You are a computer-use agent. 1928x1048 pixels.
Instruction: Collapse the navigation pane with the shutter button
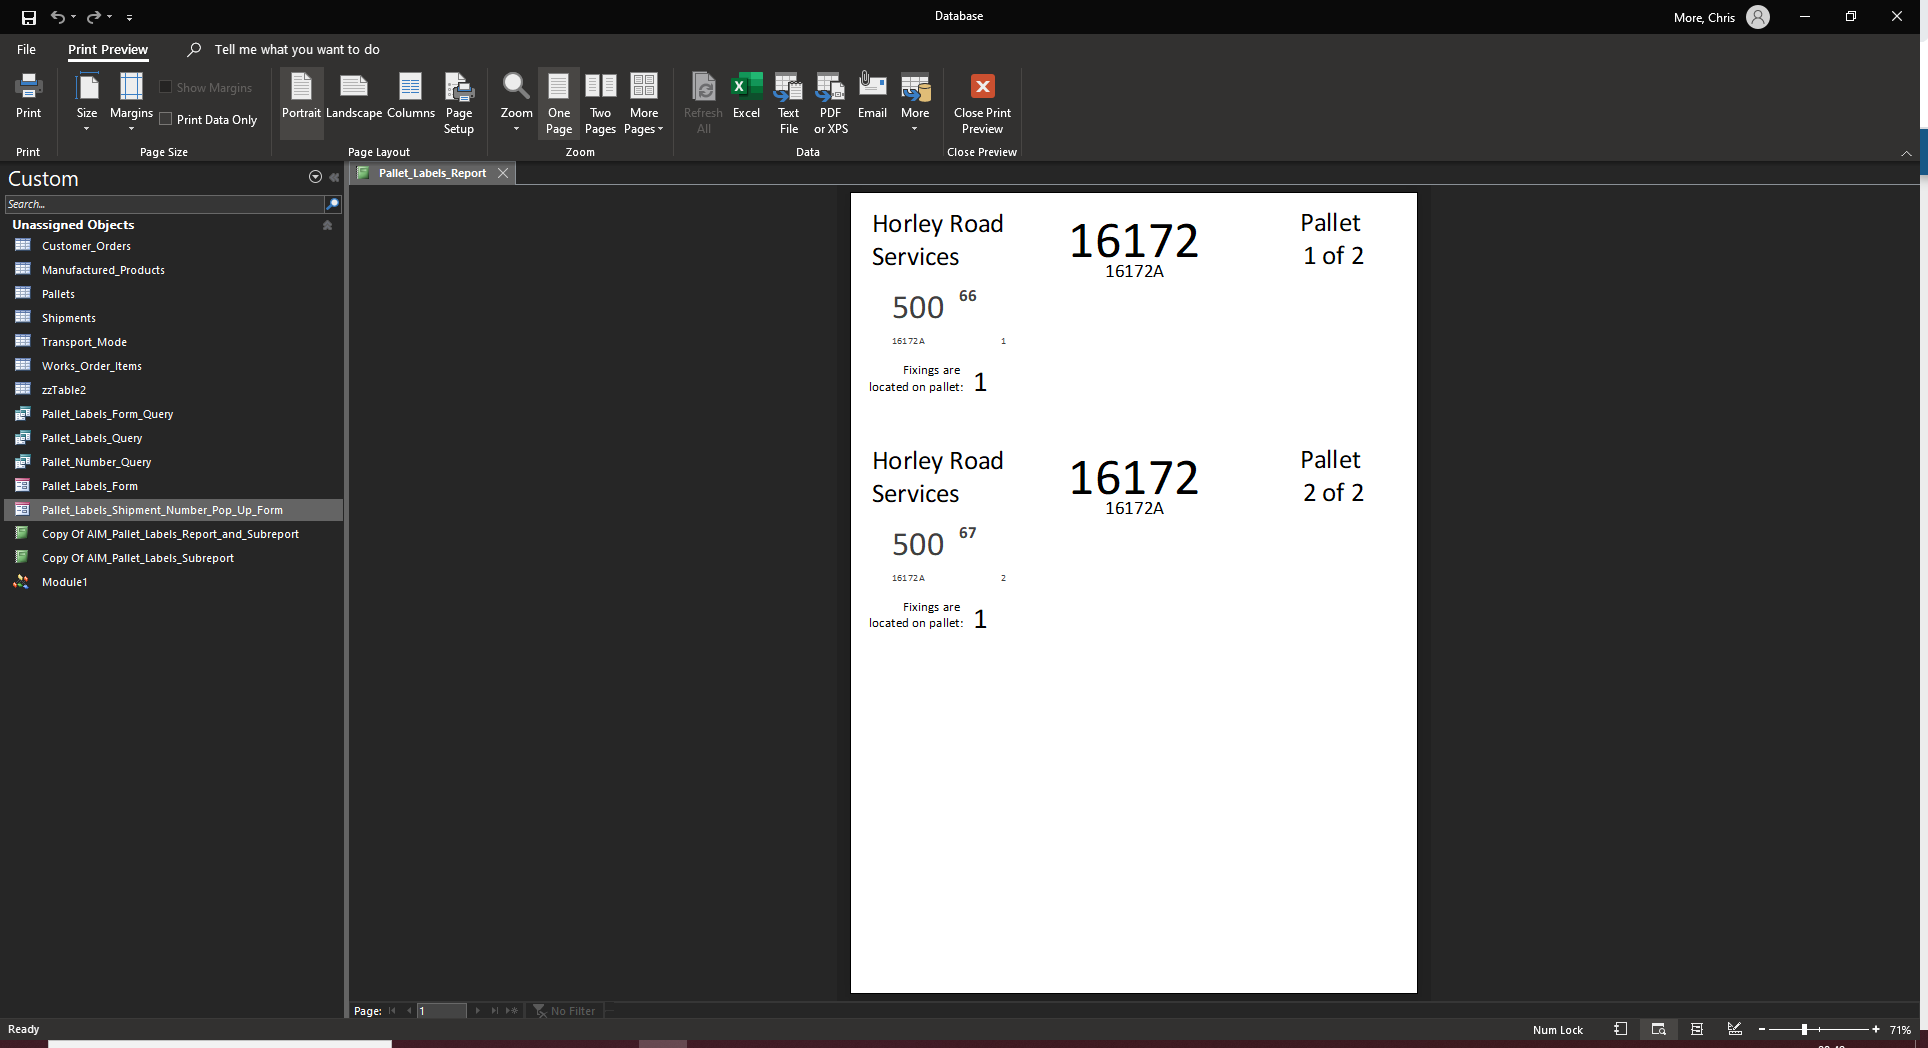tap(334, 178)
